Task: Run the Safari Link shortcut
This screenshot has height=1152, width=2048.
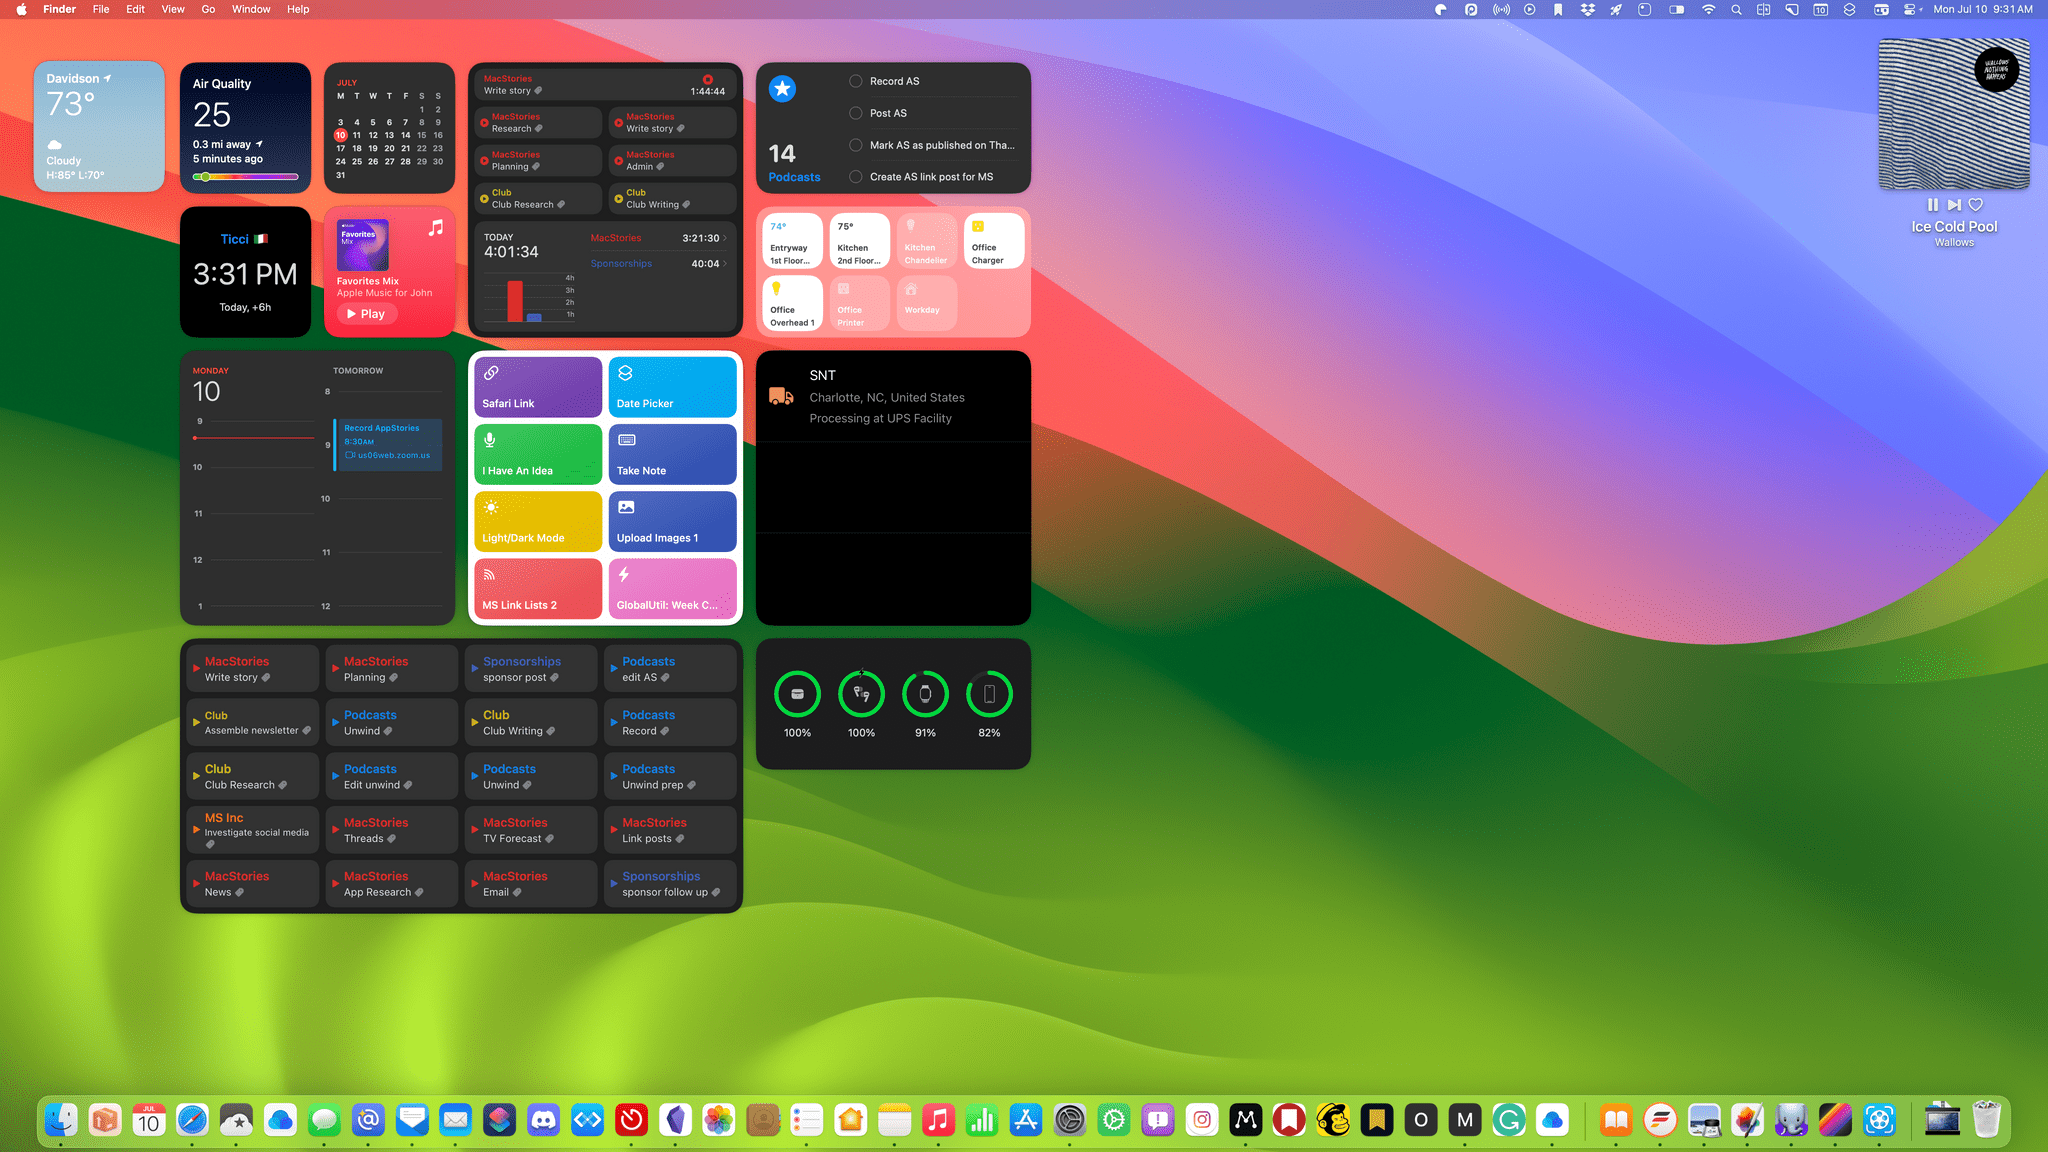Action: click(x=538, y=387)
